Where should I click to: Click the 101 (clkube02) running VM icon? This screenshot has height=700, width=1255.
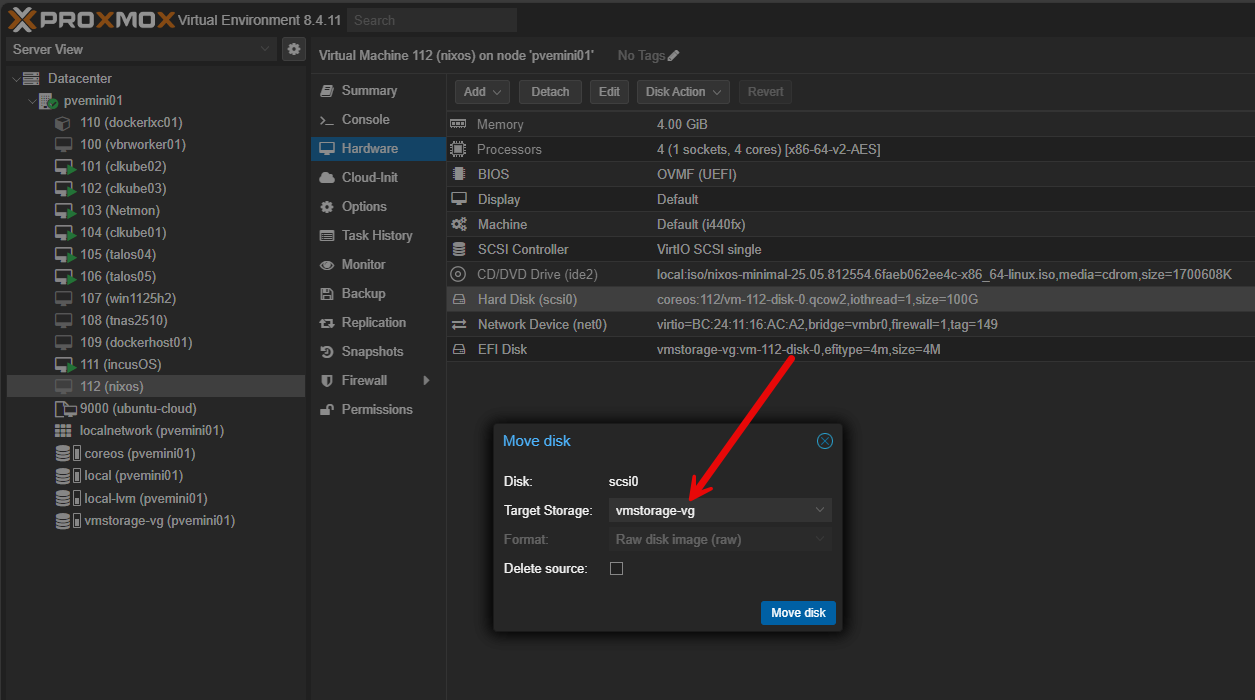tap(64, 167)
